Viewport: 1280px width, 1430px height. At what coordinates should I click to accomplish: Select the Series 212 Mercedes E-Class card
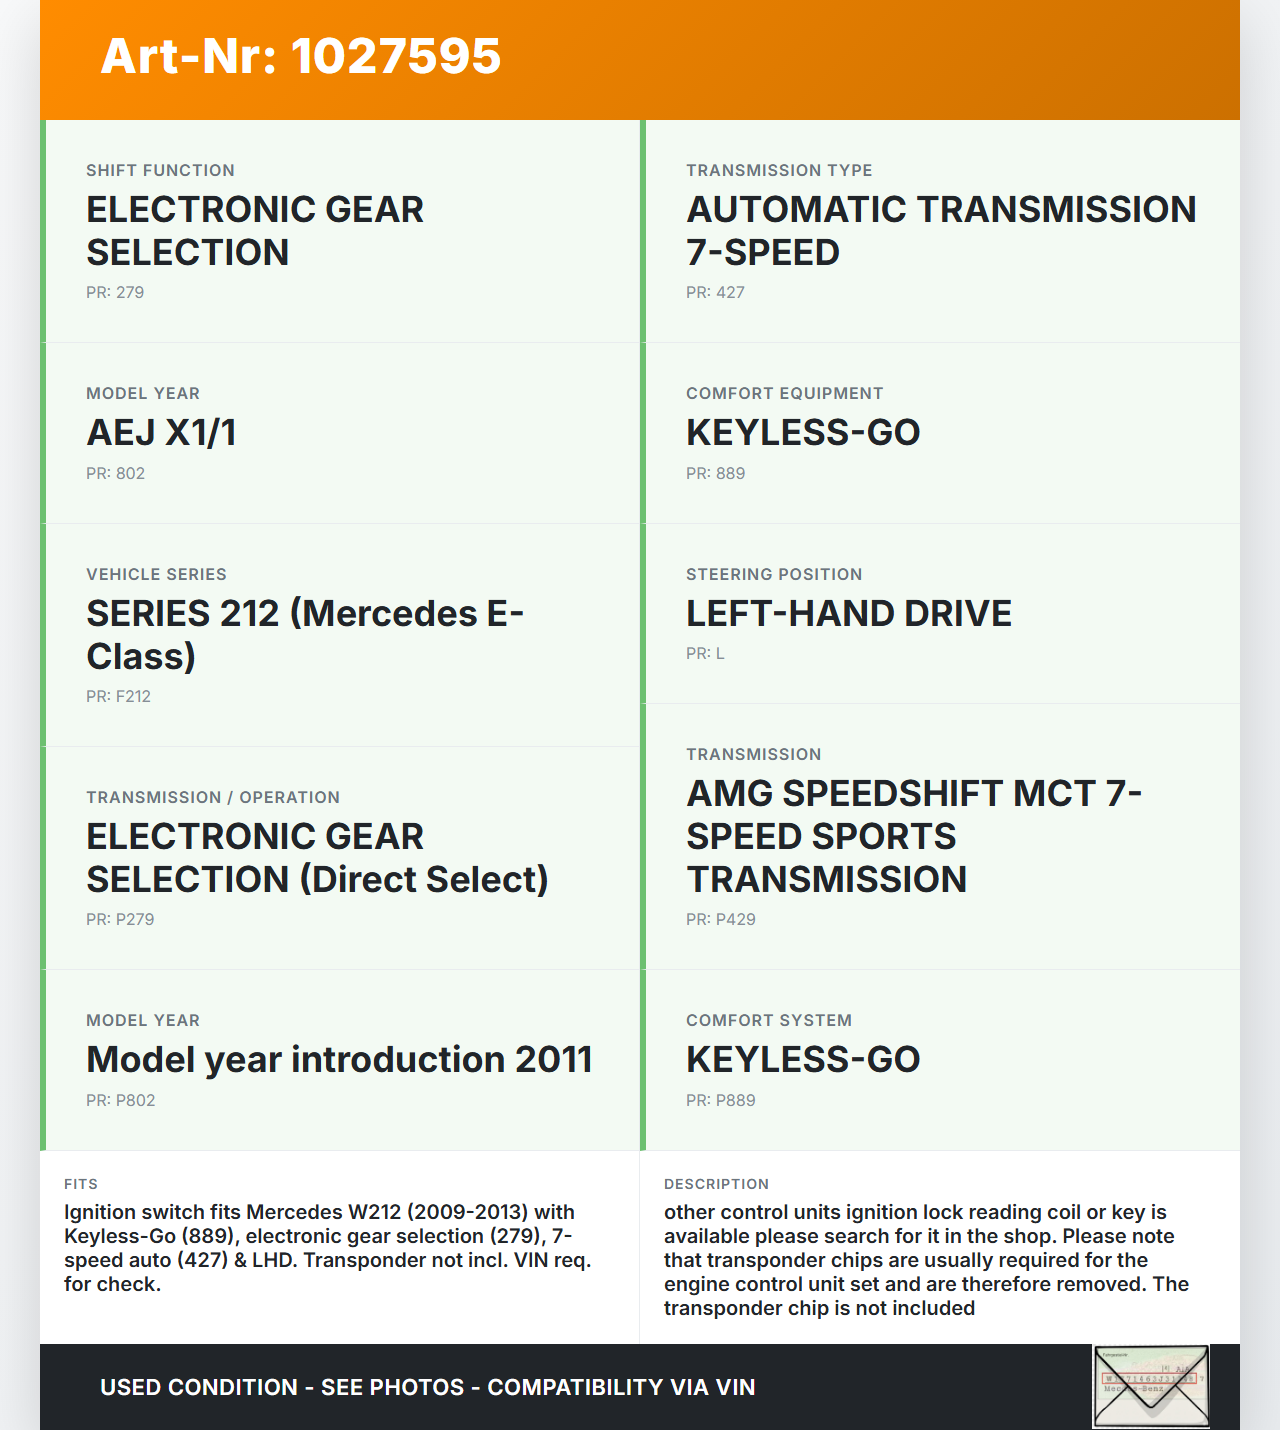tap(340, 635)
